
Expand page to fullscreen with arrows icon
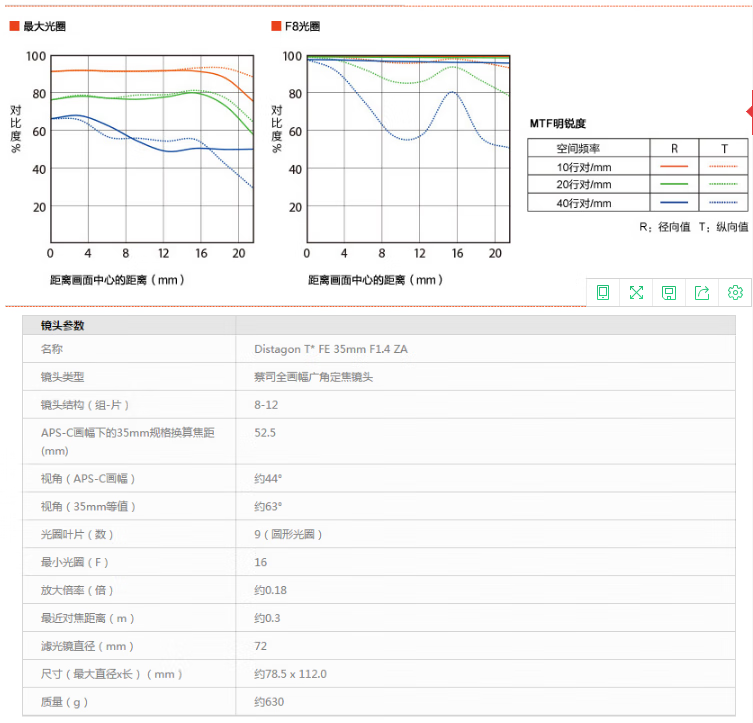636,292
